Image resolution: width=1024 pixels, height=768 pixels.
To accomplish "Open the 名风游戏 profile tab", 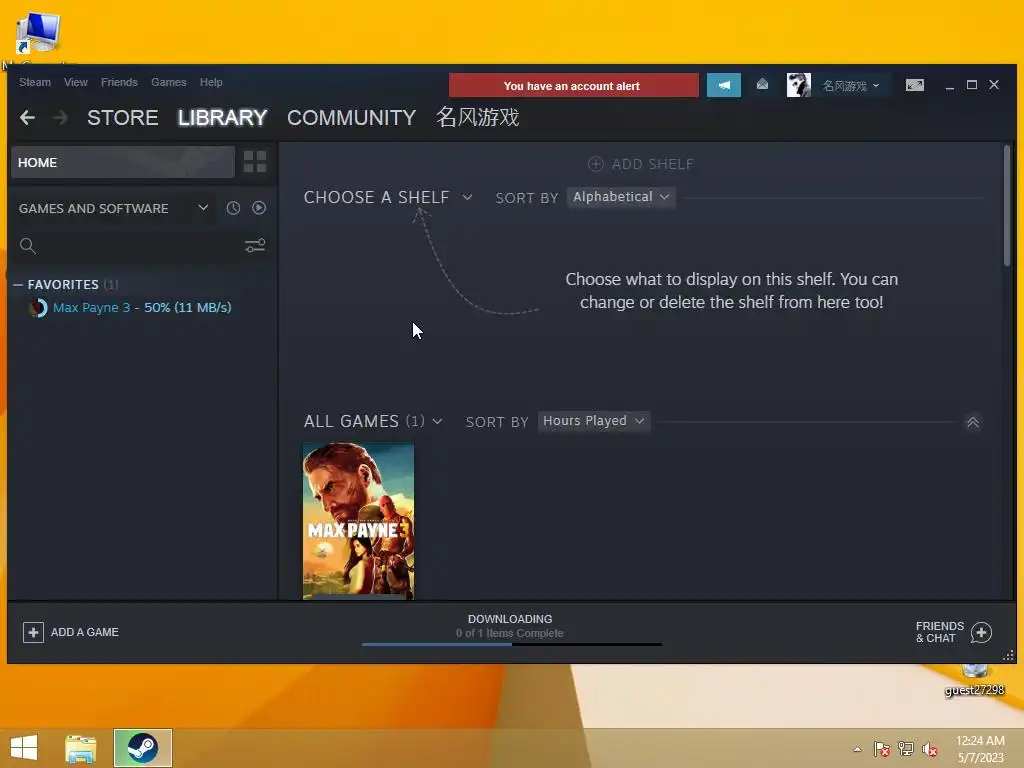I will point(477,118).
